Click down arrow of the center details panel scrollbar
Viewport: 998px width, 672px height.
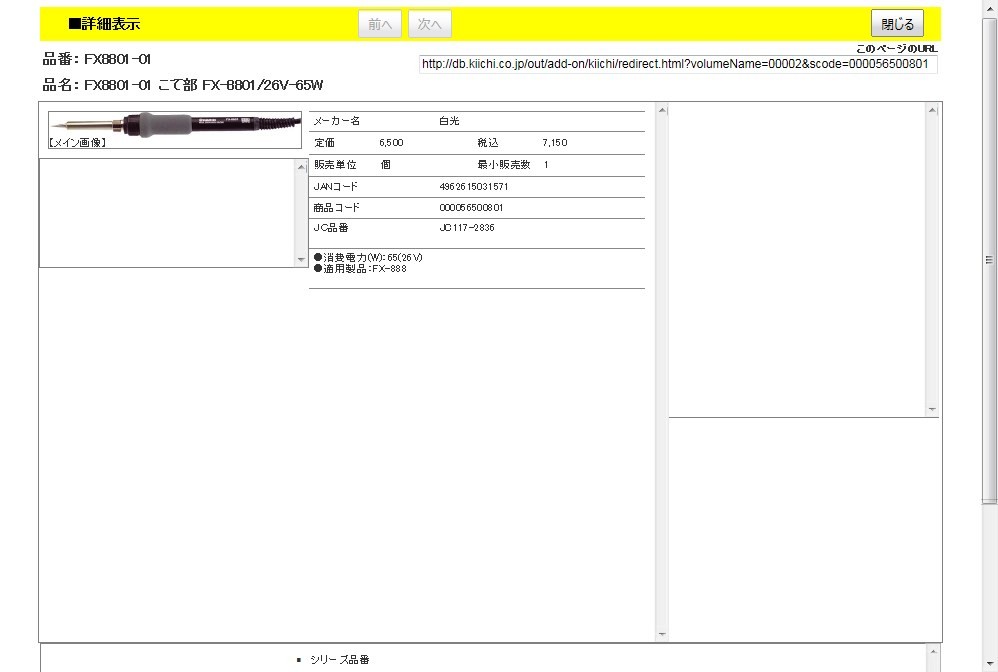click(662, 634)
